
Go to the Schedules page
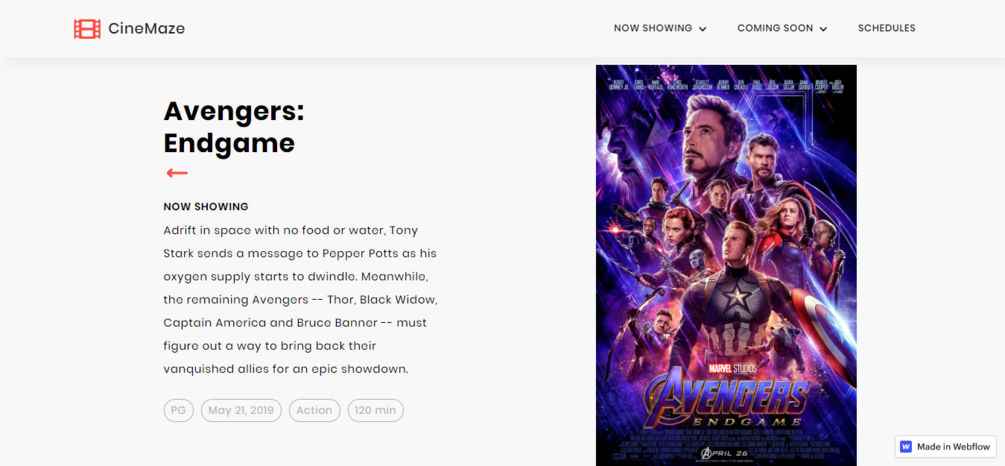coord(886,28)
